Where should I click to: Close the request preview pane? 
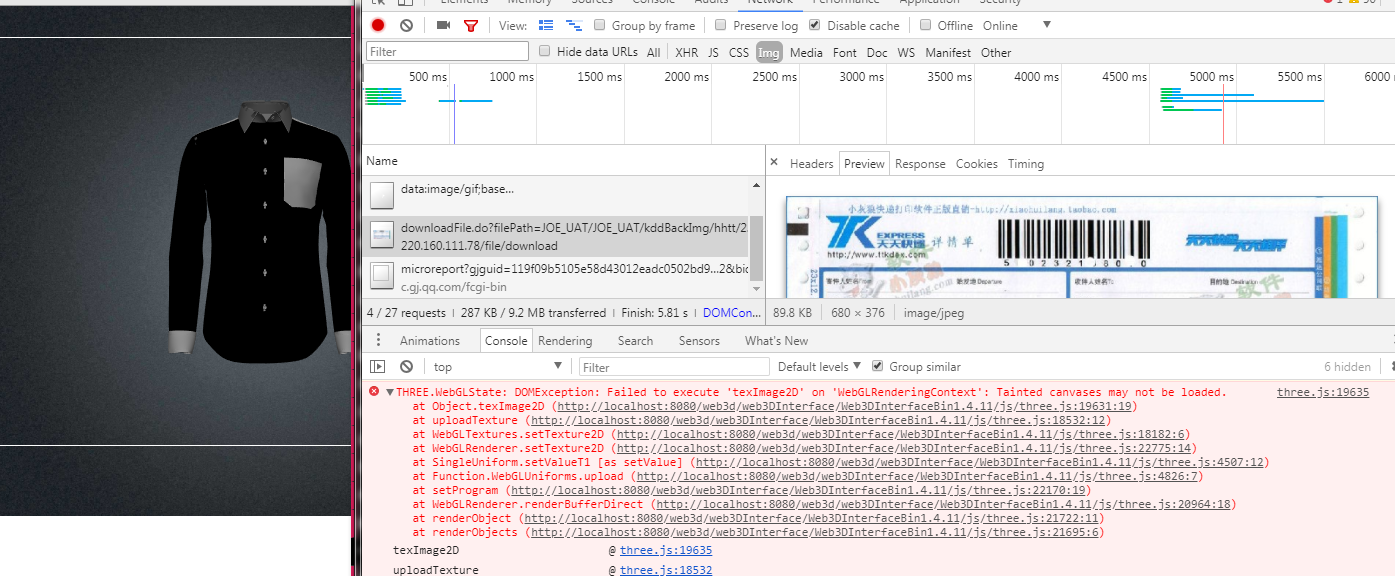coord(774,162)
